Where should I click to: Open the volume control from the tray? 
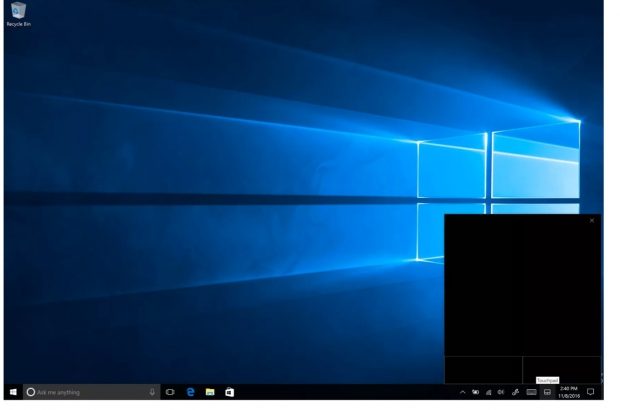click(501, 392)
